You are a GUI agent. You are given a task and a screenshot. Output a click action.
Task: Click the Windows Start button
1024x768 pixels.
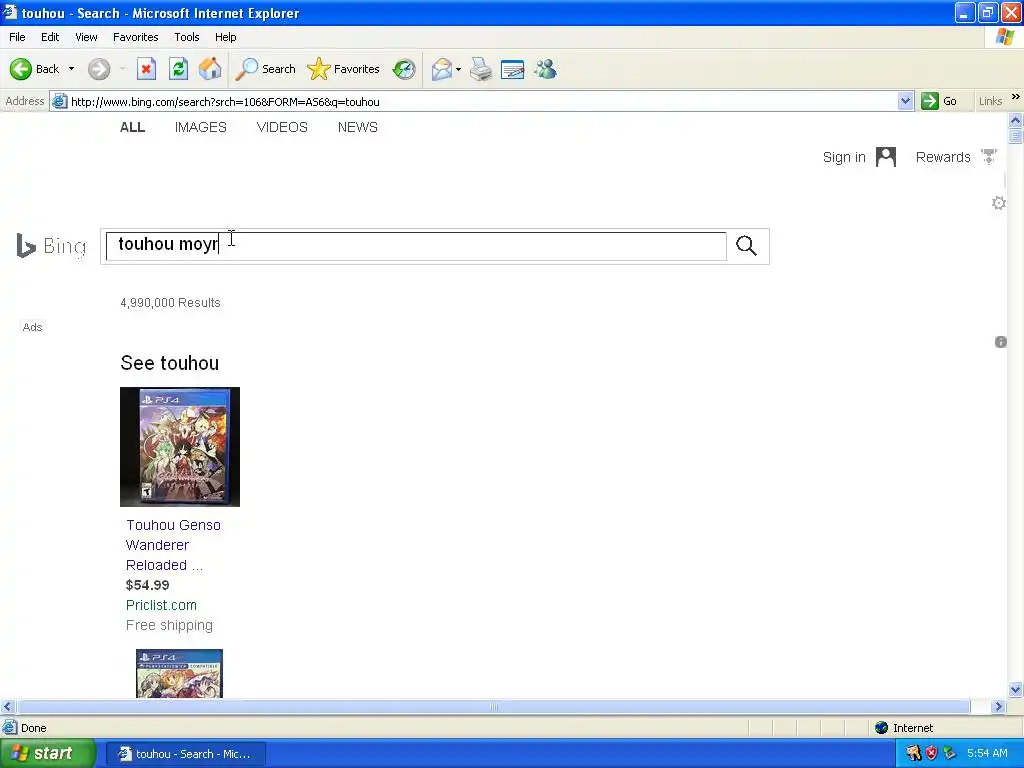pyautogui.click(x=48, y=754)
